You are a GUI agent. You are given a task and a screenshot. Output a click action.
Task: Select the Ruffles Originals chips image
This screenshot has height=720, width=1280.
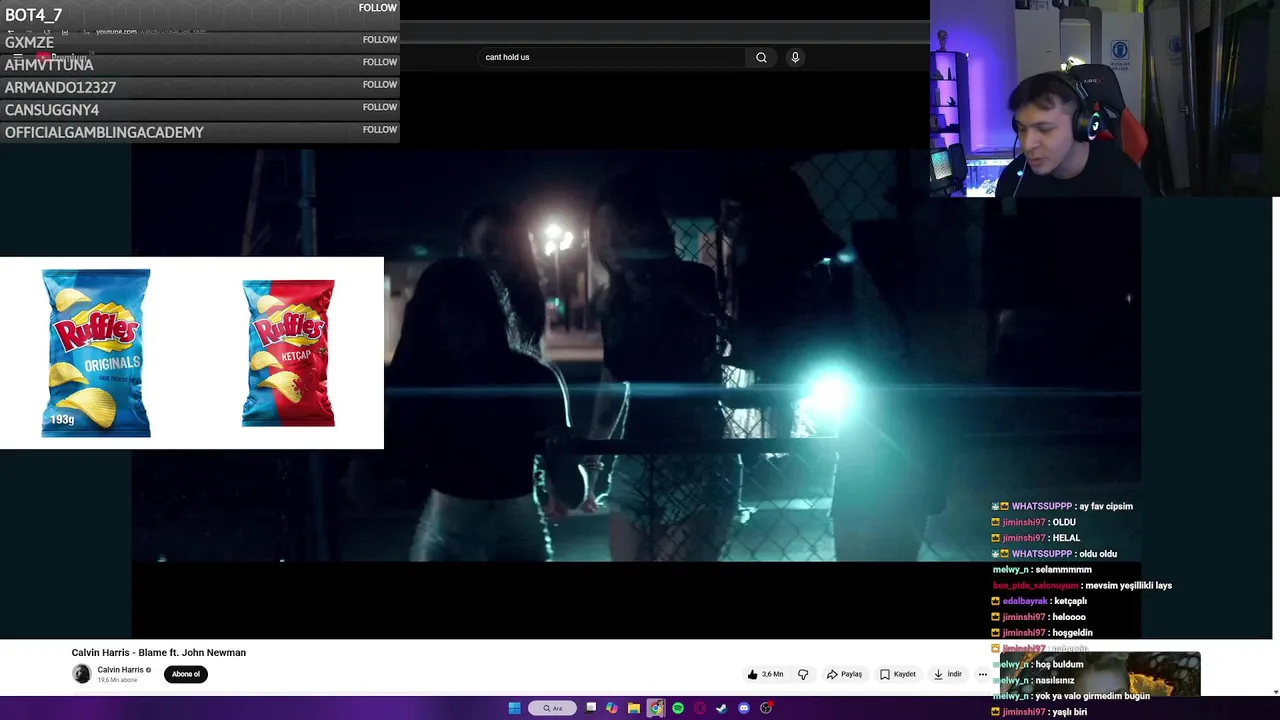click(96, 353)
